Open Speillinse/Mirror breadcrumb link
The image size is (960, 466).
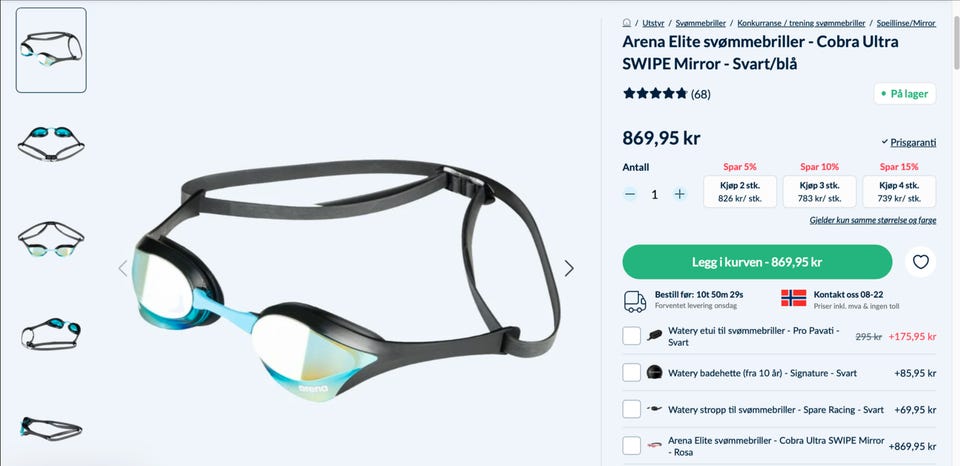[x=906, y=23]
